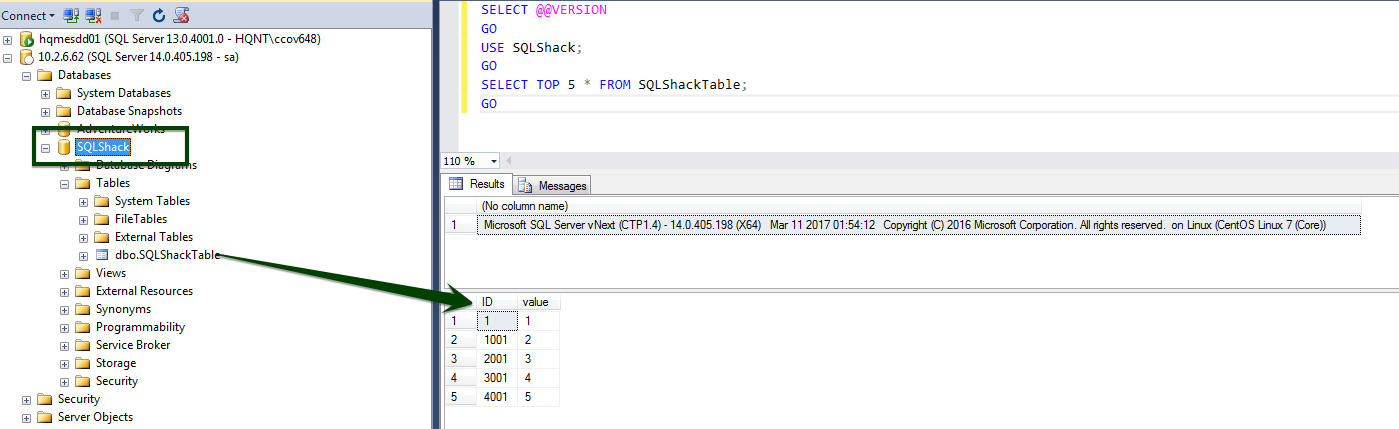The image size is (1399, 429).
Task: Open the Connect dropdown in Object Explorer
Action: tap(29, 15)
